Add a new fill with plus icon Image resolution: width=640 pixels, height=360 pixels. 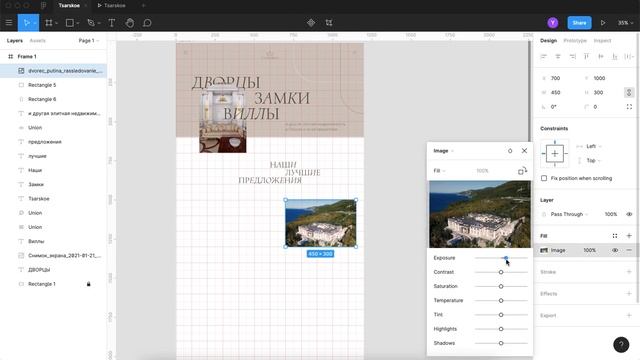[629, 236]
